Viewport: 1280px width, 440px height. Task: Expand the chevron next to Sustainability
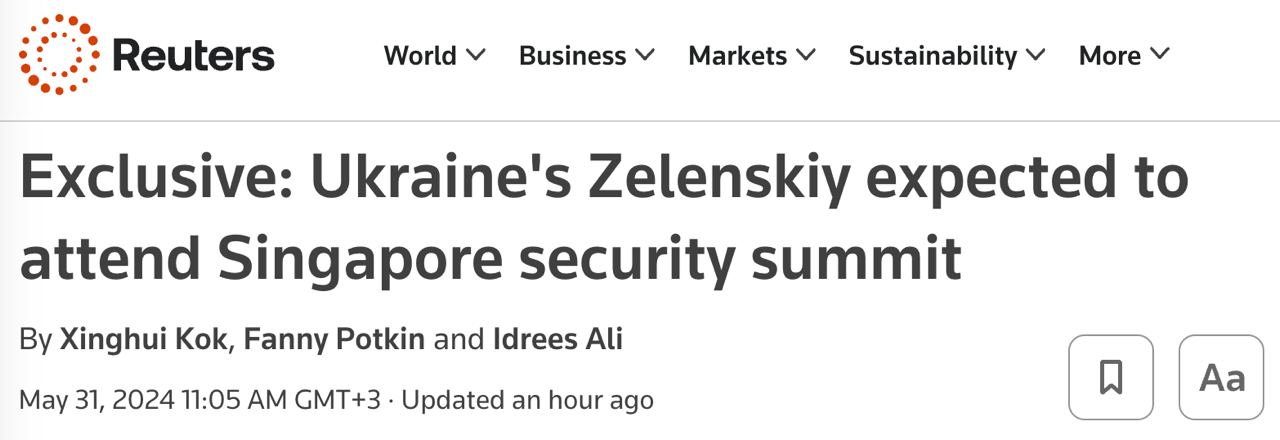(x=1036, y=55)
